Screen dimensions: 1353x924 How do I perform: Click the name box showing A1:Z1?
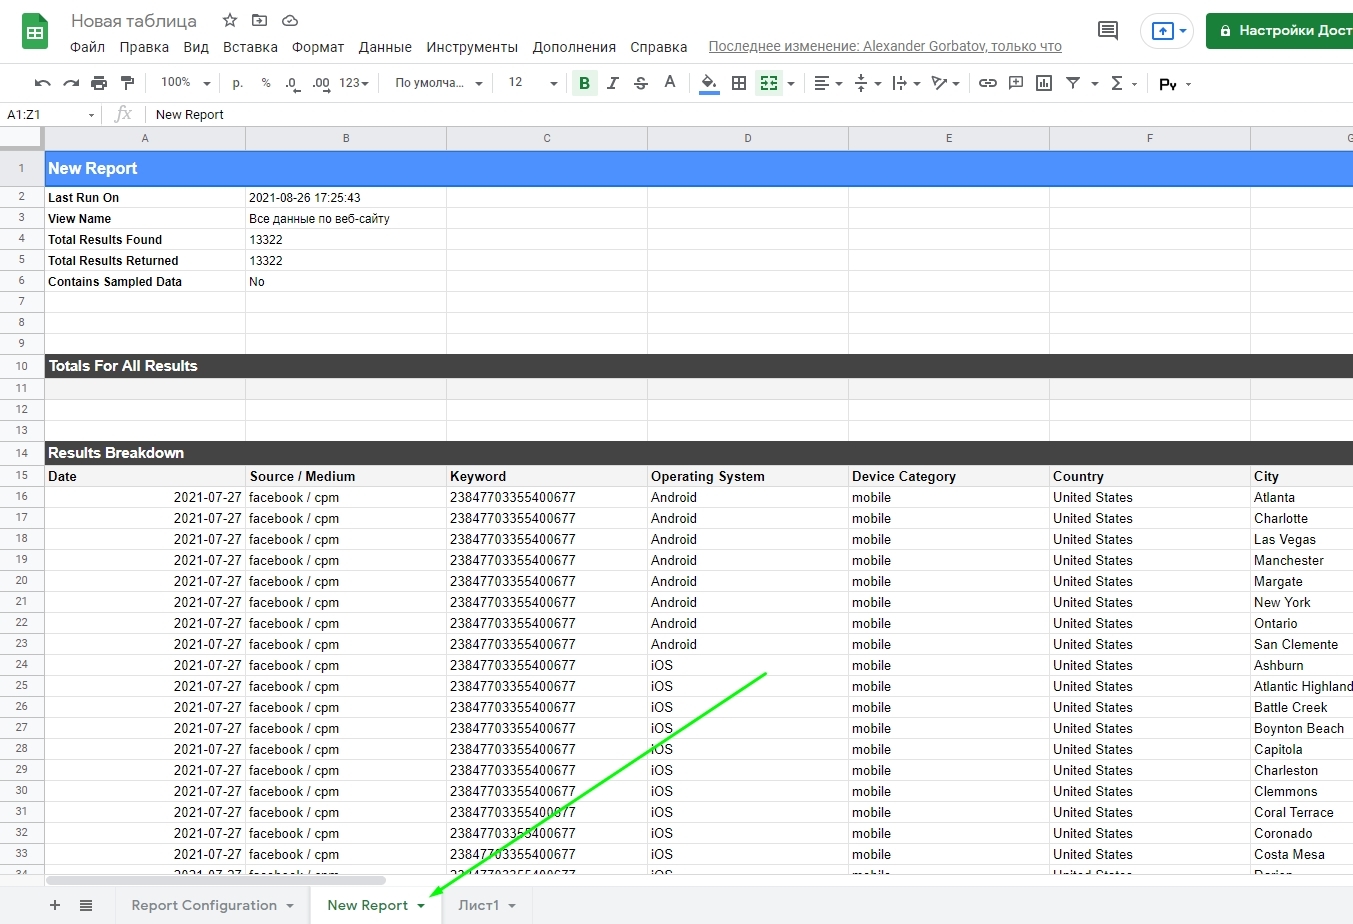(50, 114)
